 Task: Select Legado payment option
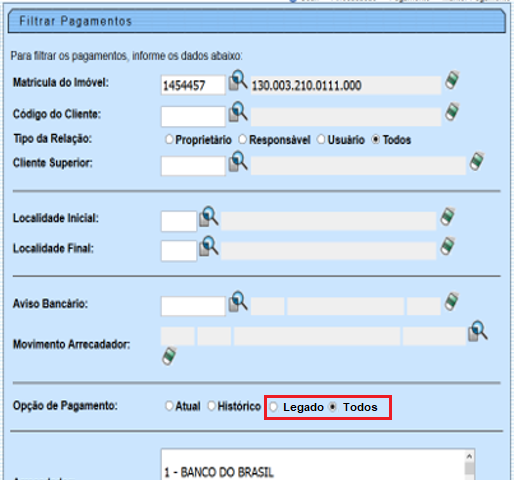(x=273, y=407)
